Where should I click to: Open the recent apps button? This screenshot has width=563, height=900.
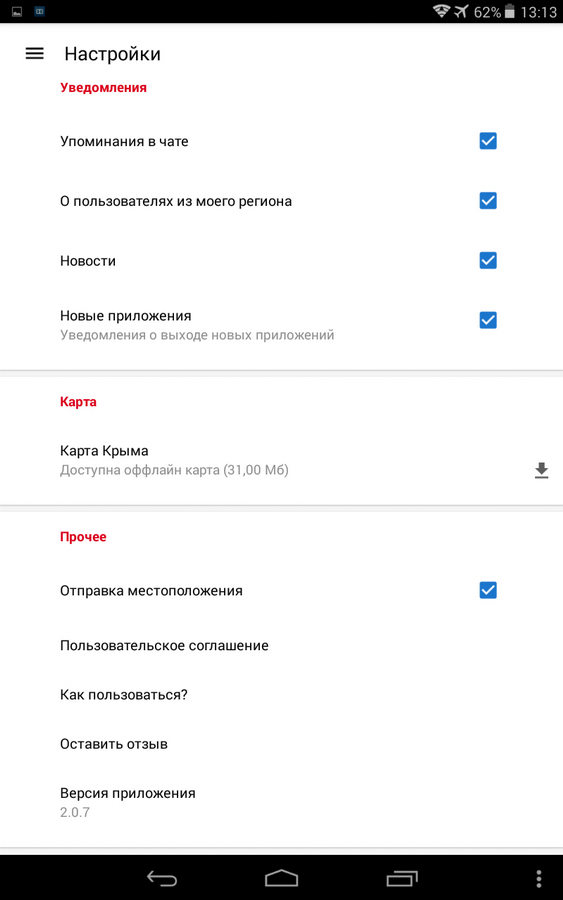tap(402, 878)
